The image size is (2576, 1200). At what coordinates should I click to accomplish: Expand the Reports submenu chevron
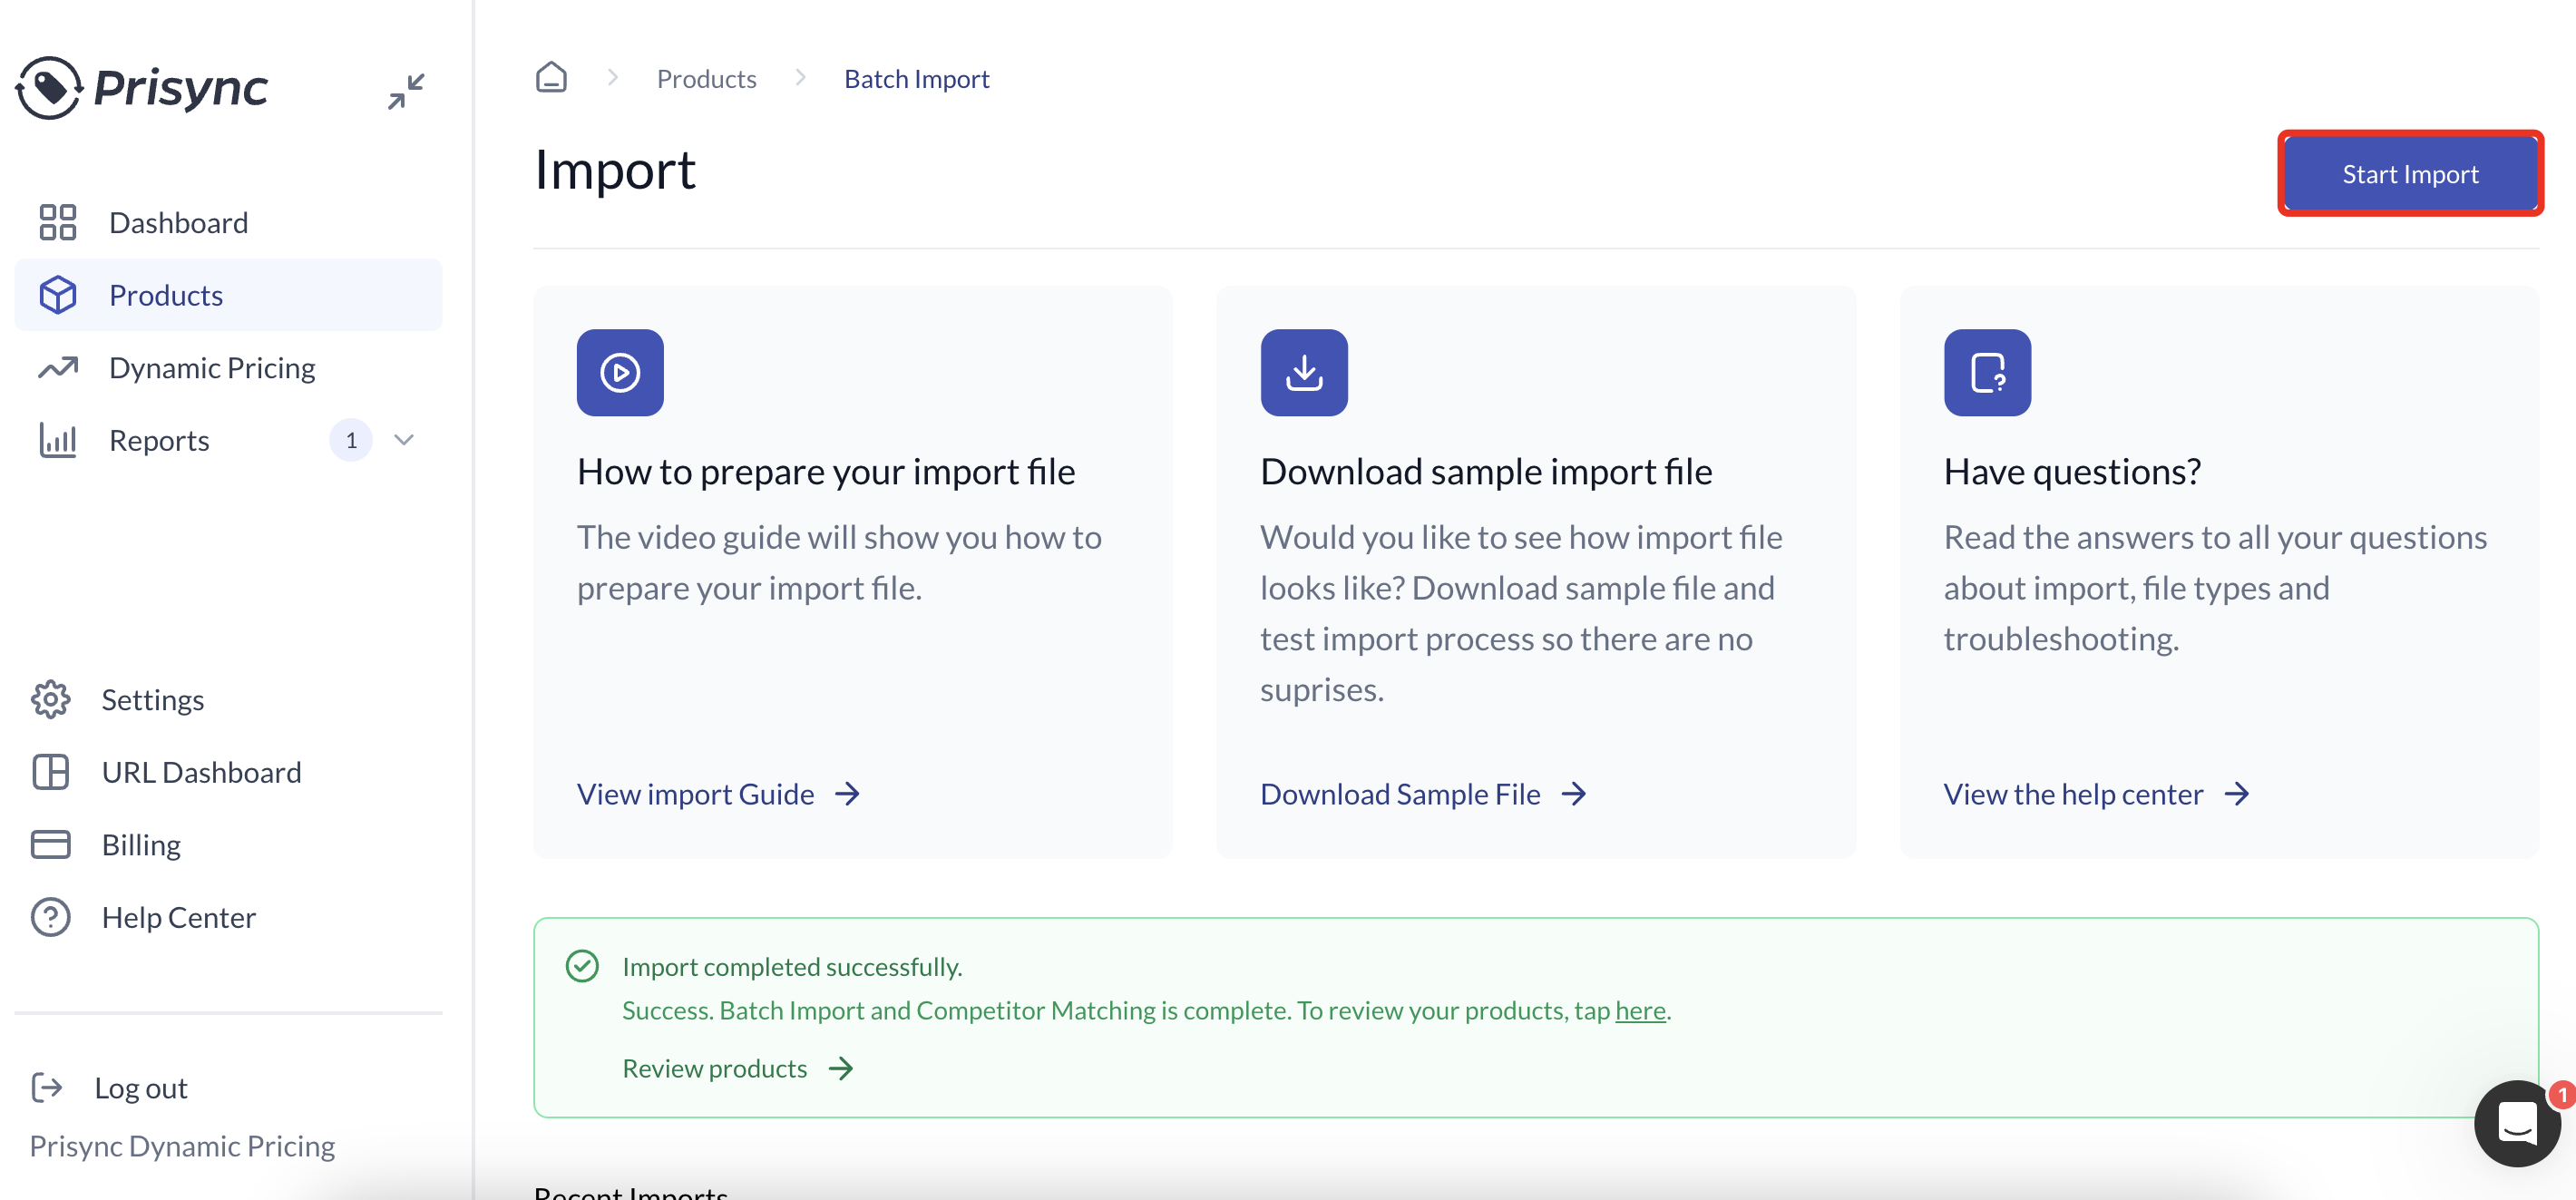[404, 440]
